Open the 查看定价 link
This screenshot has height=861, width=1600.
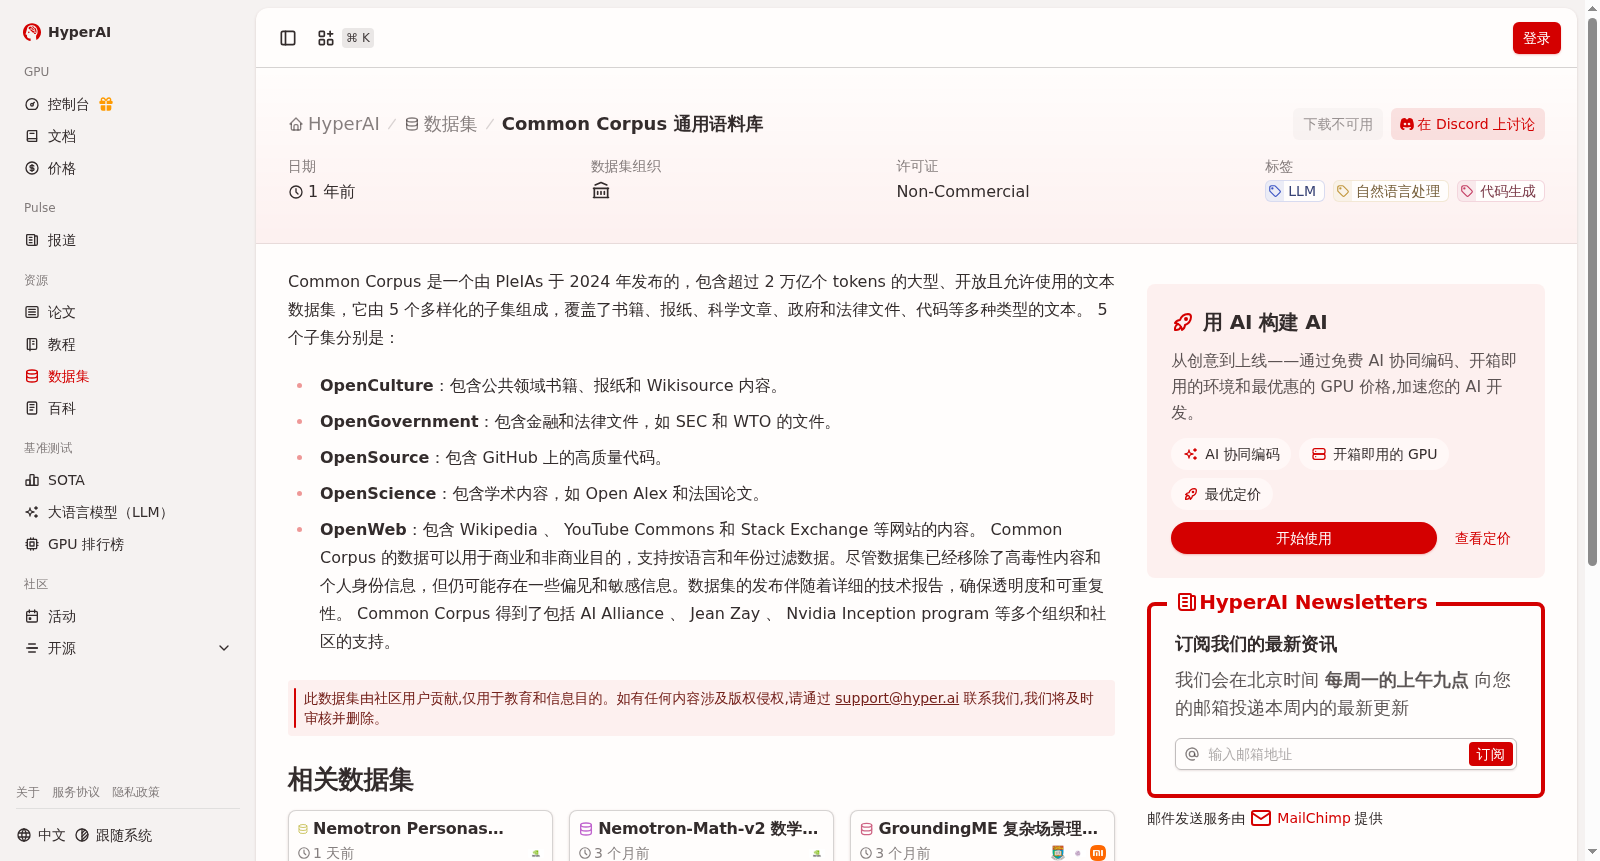coord(1482,538)
